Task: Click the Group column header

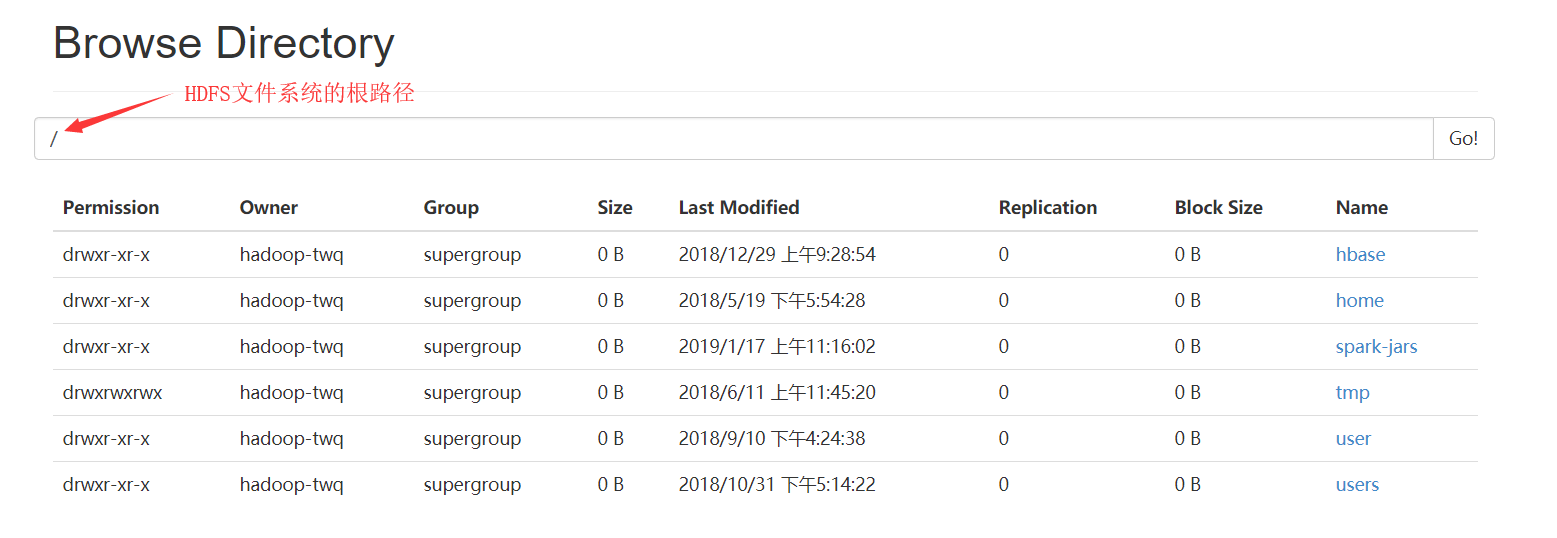Action: (x=451, y=207)
